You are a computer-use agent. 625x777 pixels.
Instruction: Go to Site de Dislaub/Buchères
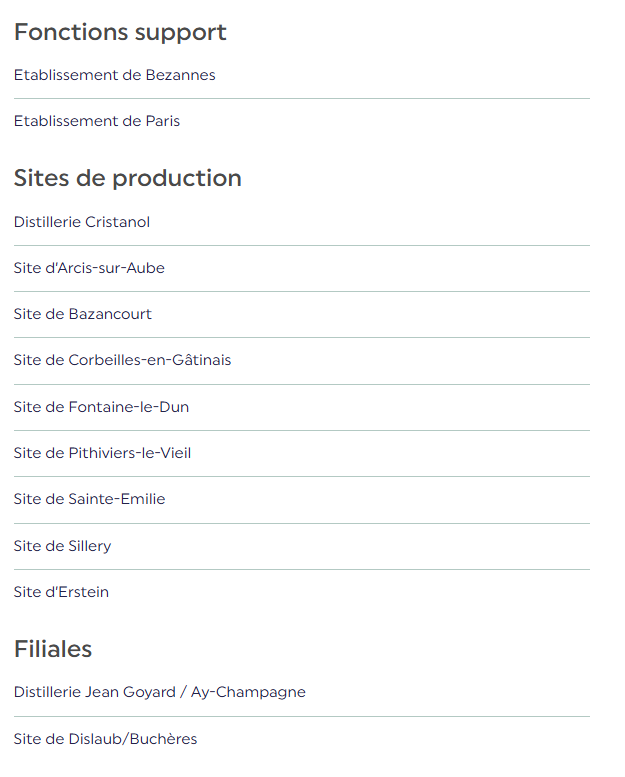[106, 739]
